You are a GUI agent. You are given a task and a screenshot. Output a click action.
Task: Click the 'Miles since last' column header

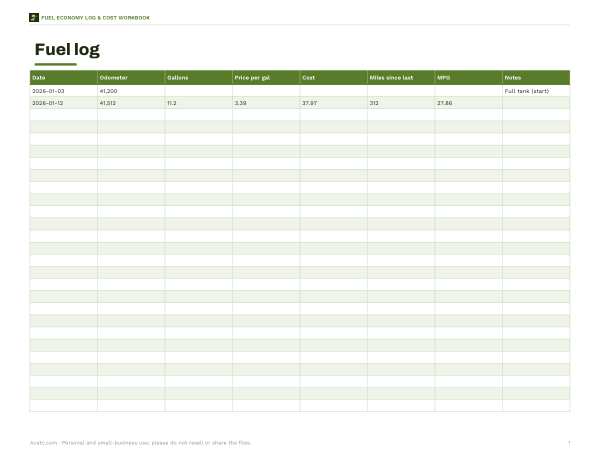tap(401, 78)
